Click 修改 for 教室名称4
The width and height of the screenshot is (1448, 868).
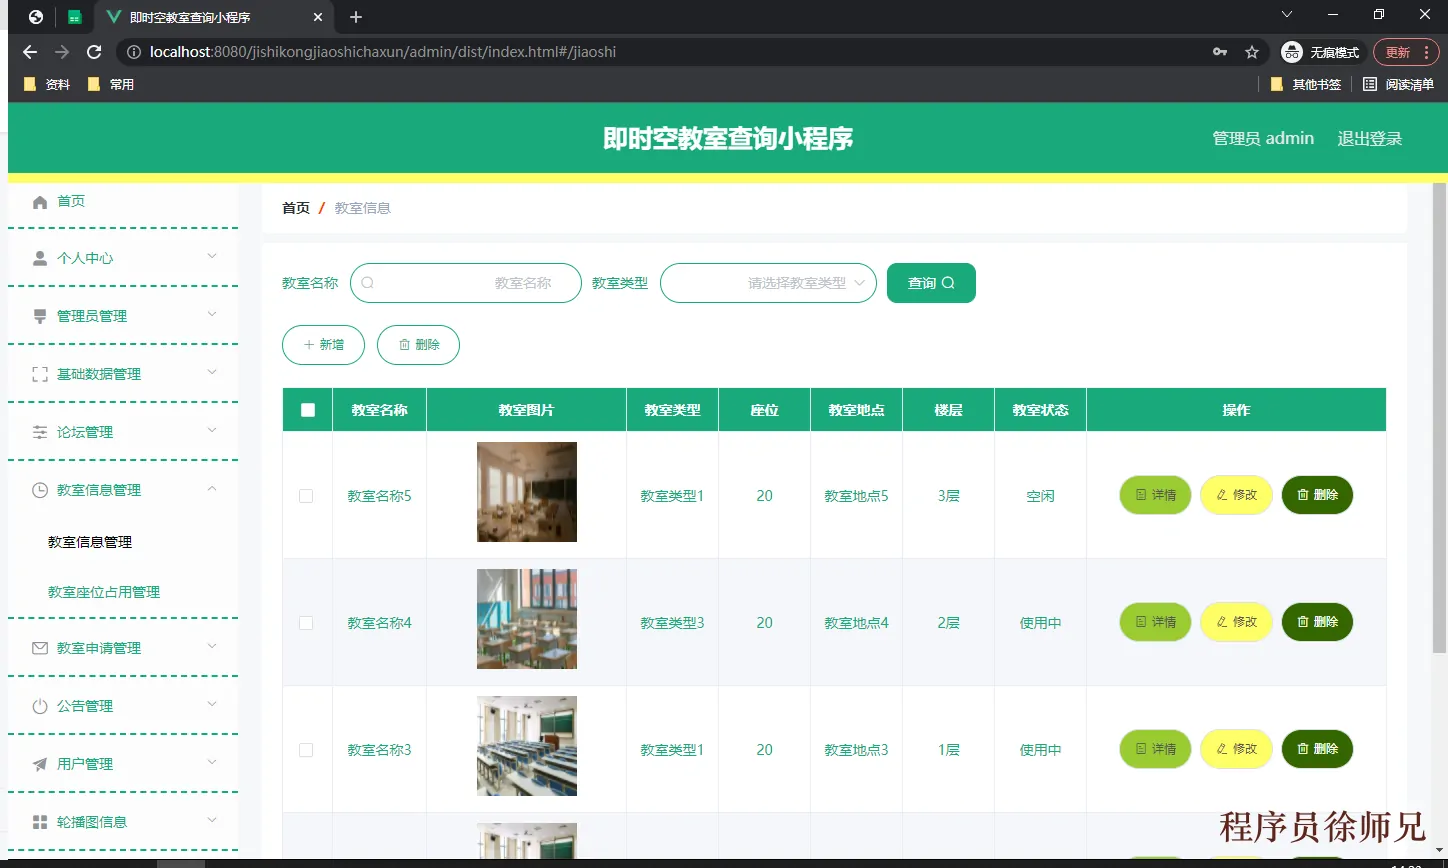coord(1236,622)
